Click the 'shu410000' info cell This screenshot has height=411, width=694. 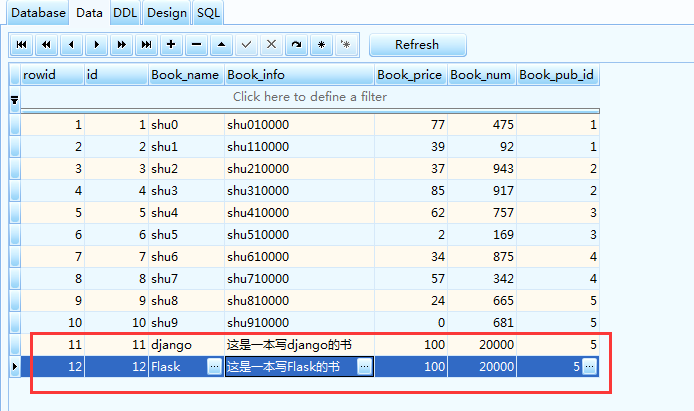coord(300,213)
